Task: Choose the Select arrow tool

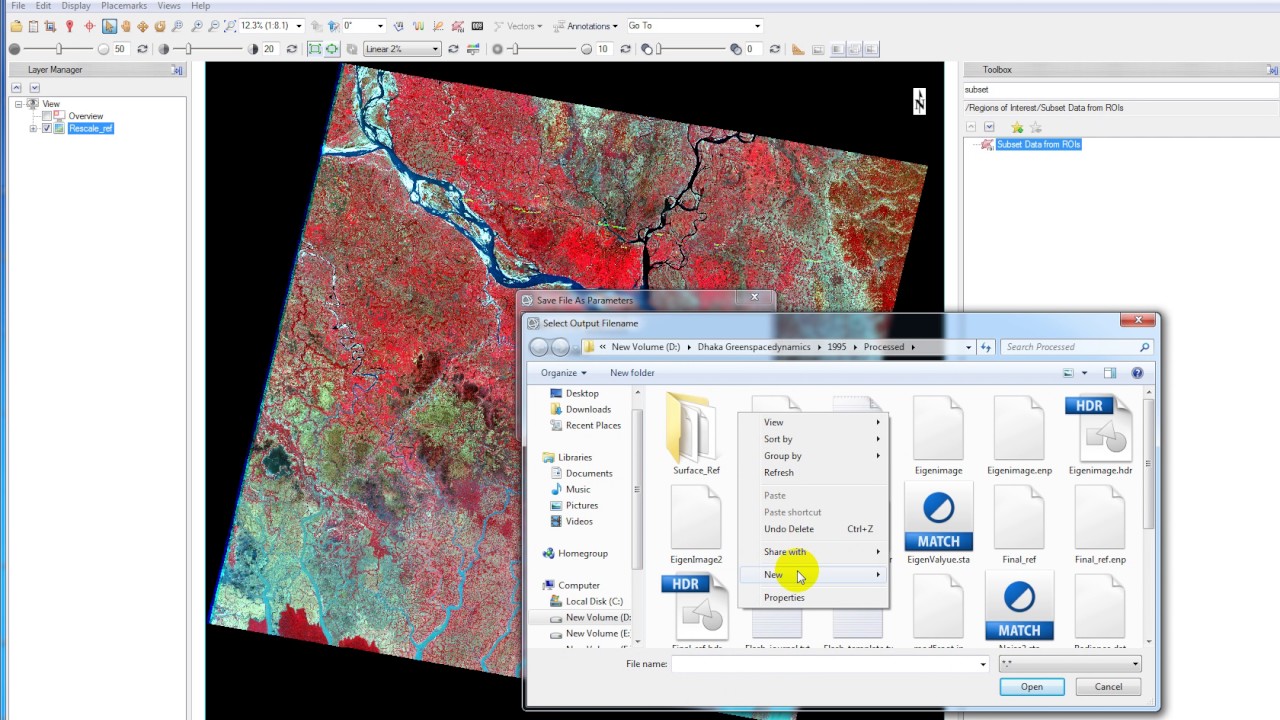Action: pyautogui.click(x=109, y=26)
